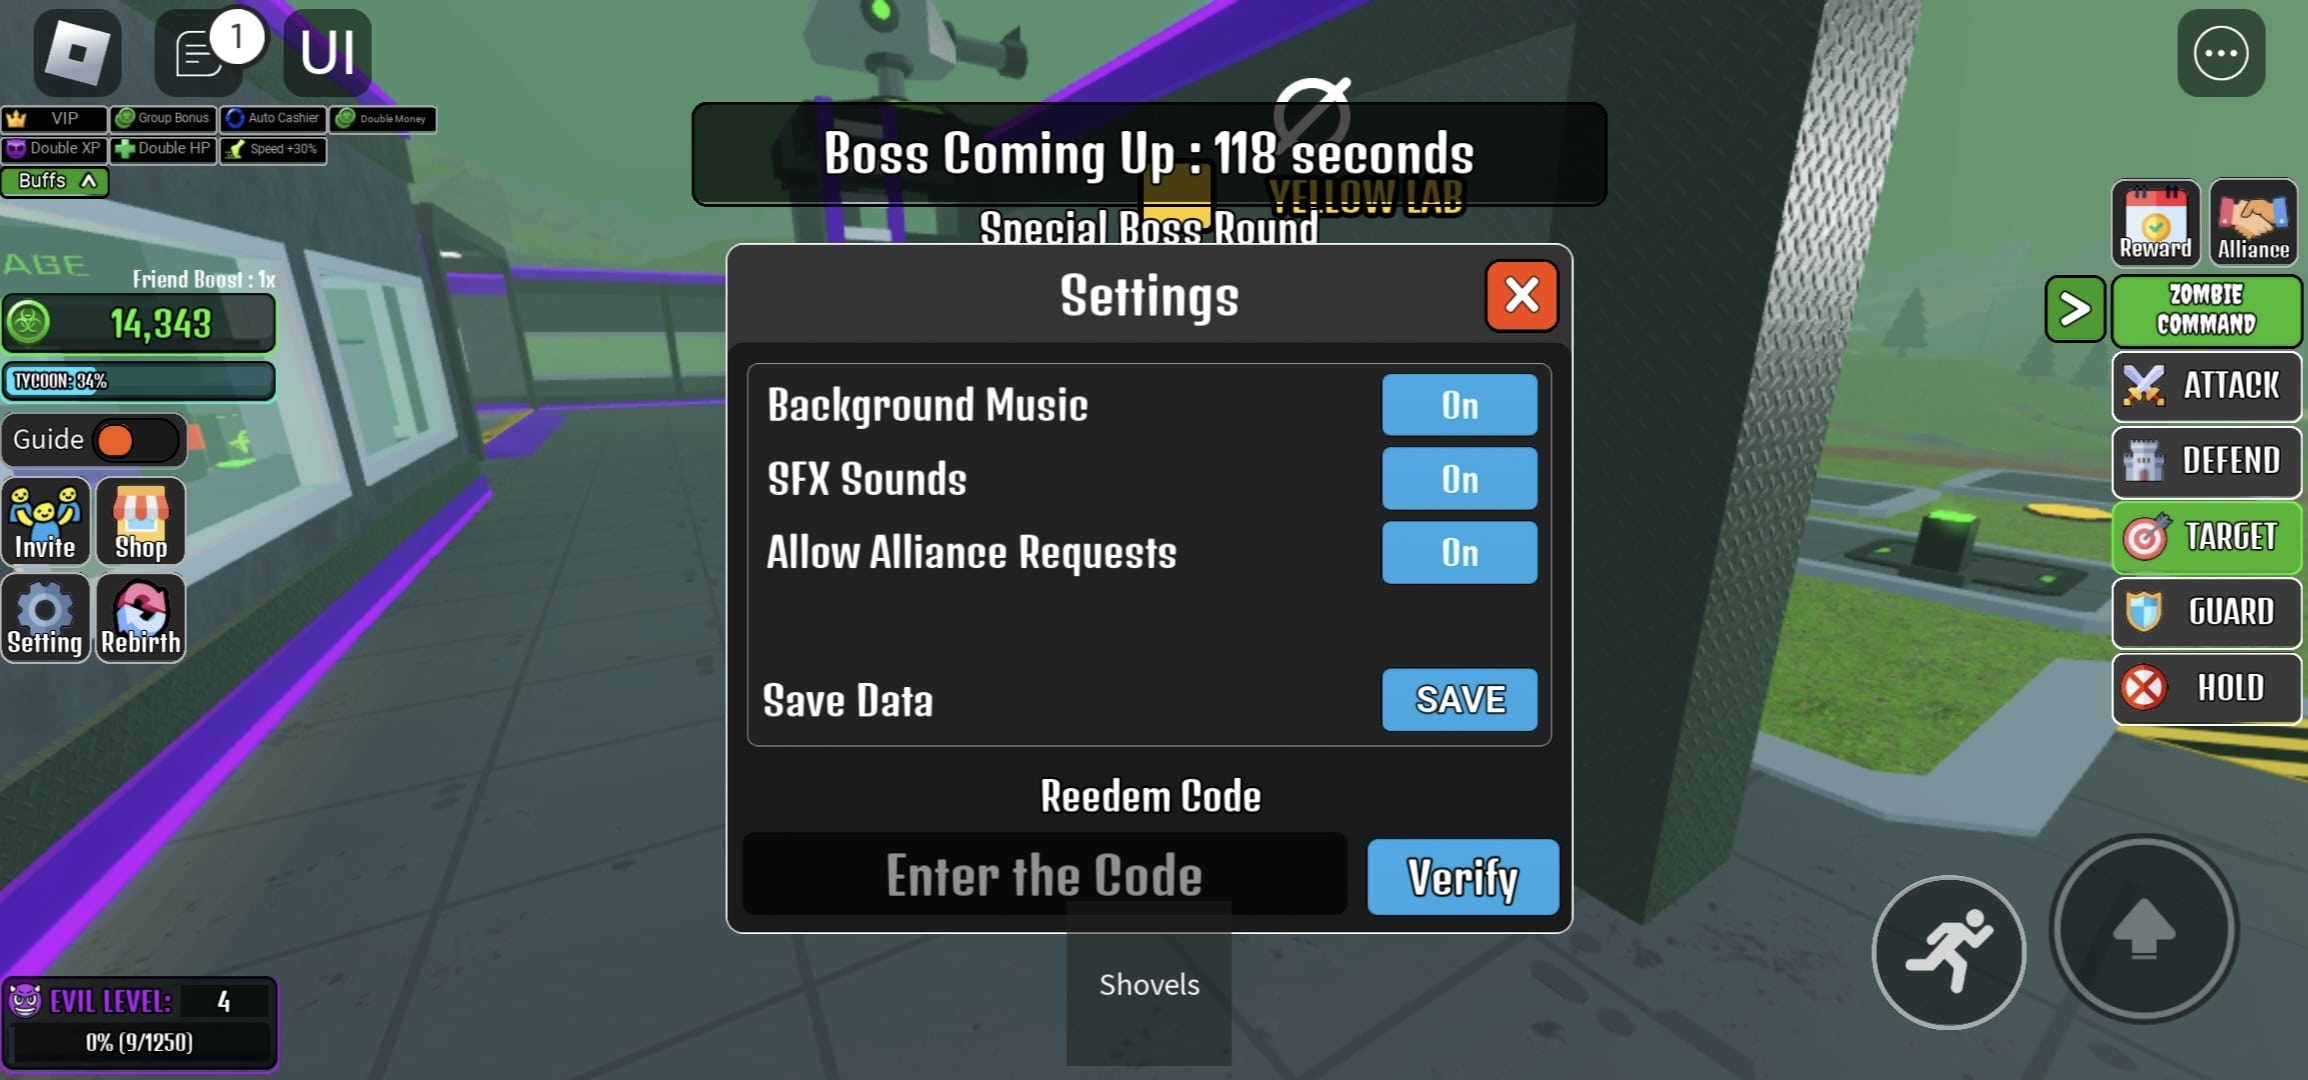Toggle Background Music on/off

(1459, 405)
